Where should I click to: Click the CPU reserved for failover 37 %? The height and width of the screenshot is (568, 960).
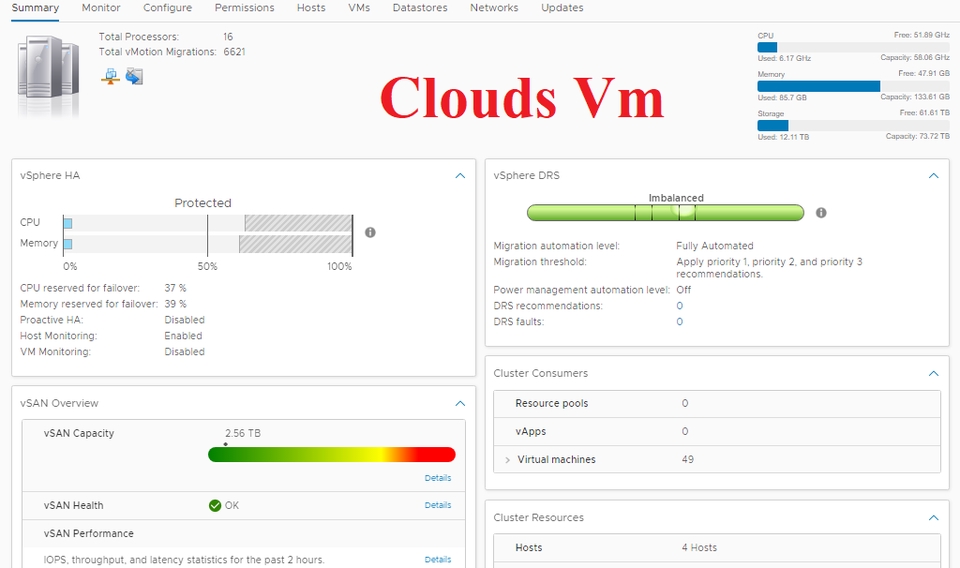(175, 288)
